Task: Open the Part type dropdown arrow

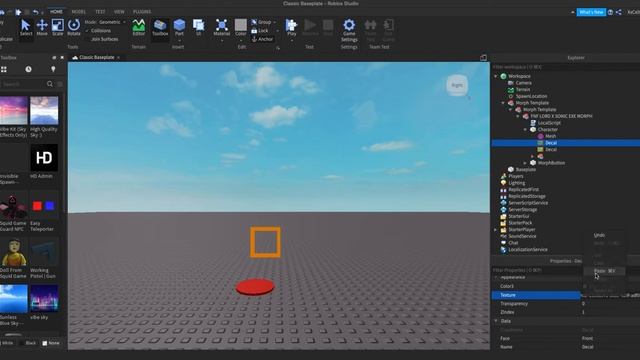Action: click(179, 40)
